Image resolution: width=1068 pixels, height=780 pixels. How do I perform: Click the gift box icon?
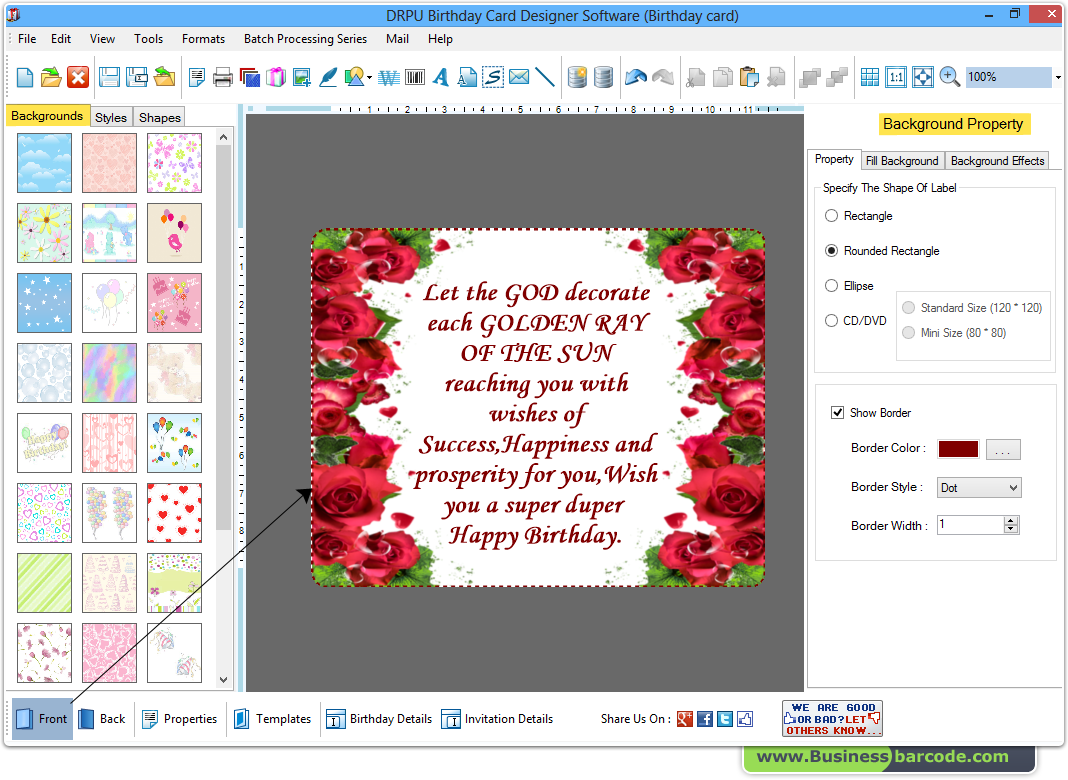click(276, 78)
